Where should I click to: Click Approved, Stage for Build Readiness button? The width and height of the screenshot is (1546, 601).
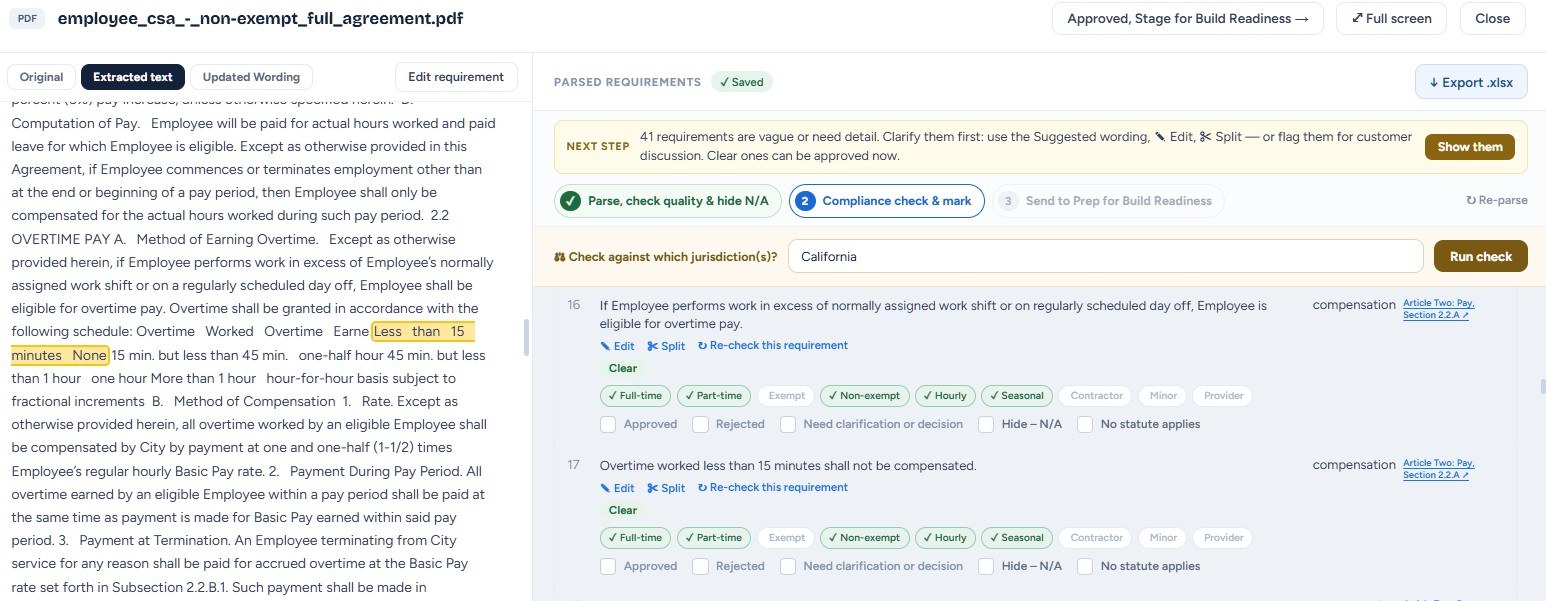pos(1188,18)
